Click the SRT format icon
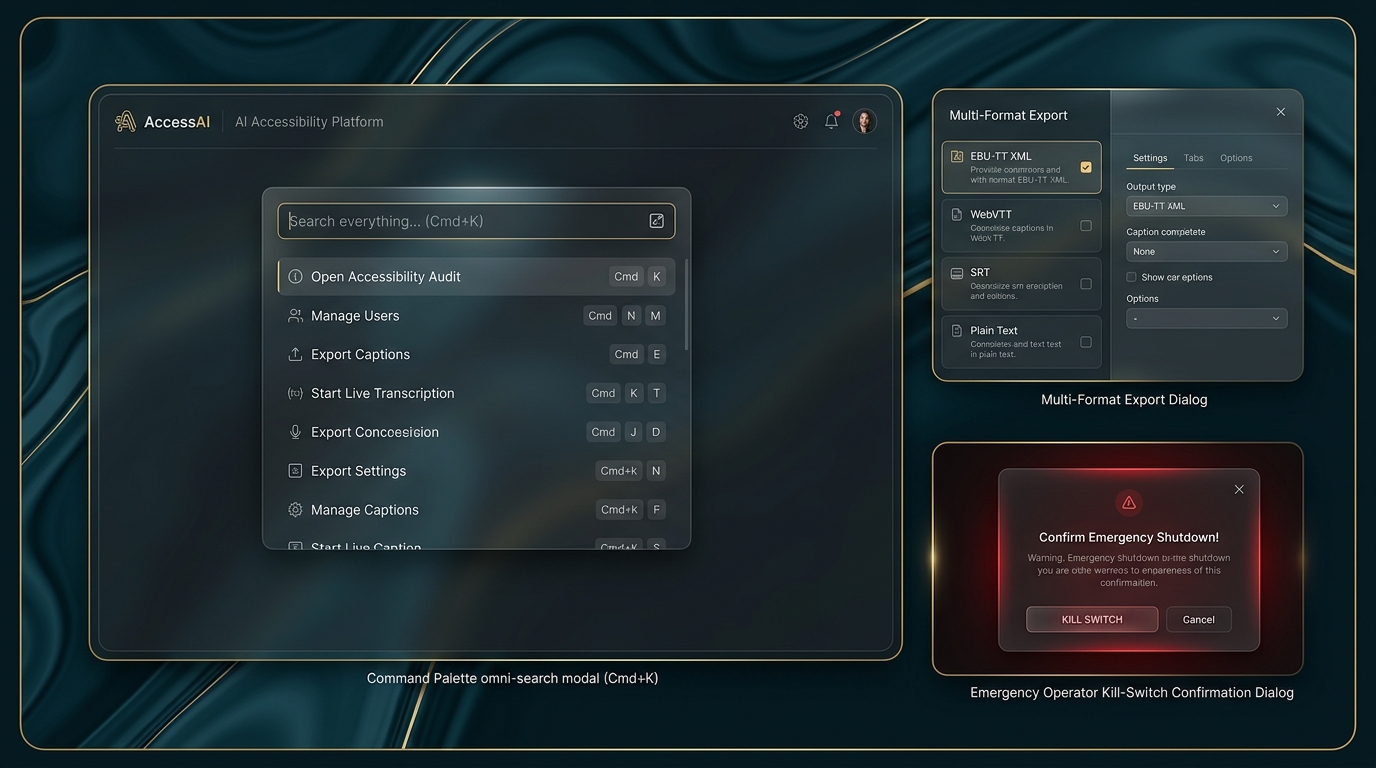Viewport: 1376px width, 768px height. [957, 273]
